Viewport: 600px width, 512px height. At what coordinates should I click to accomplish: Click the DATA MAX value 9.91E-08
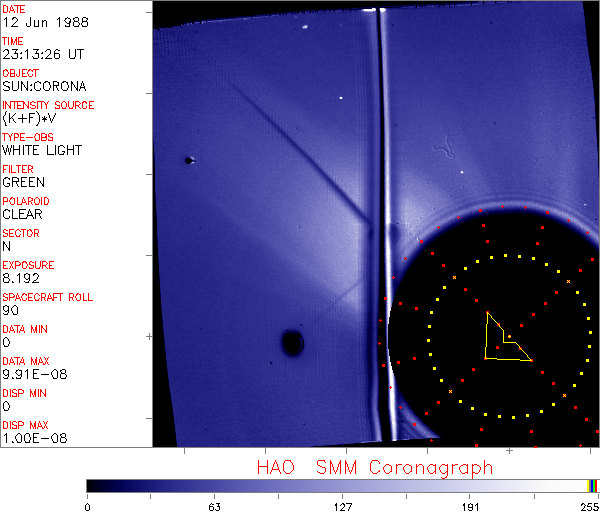point(31,375)
